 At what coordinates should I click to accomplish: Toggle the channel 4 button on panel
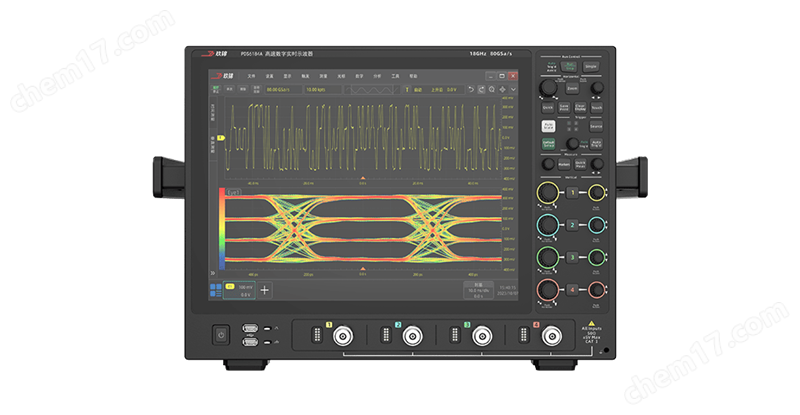573,290
